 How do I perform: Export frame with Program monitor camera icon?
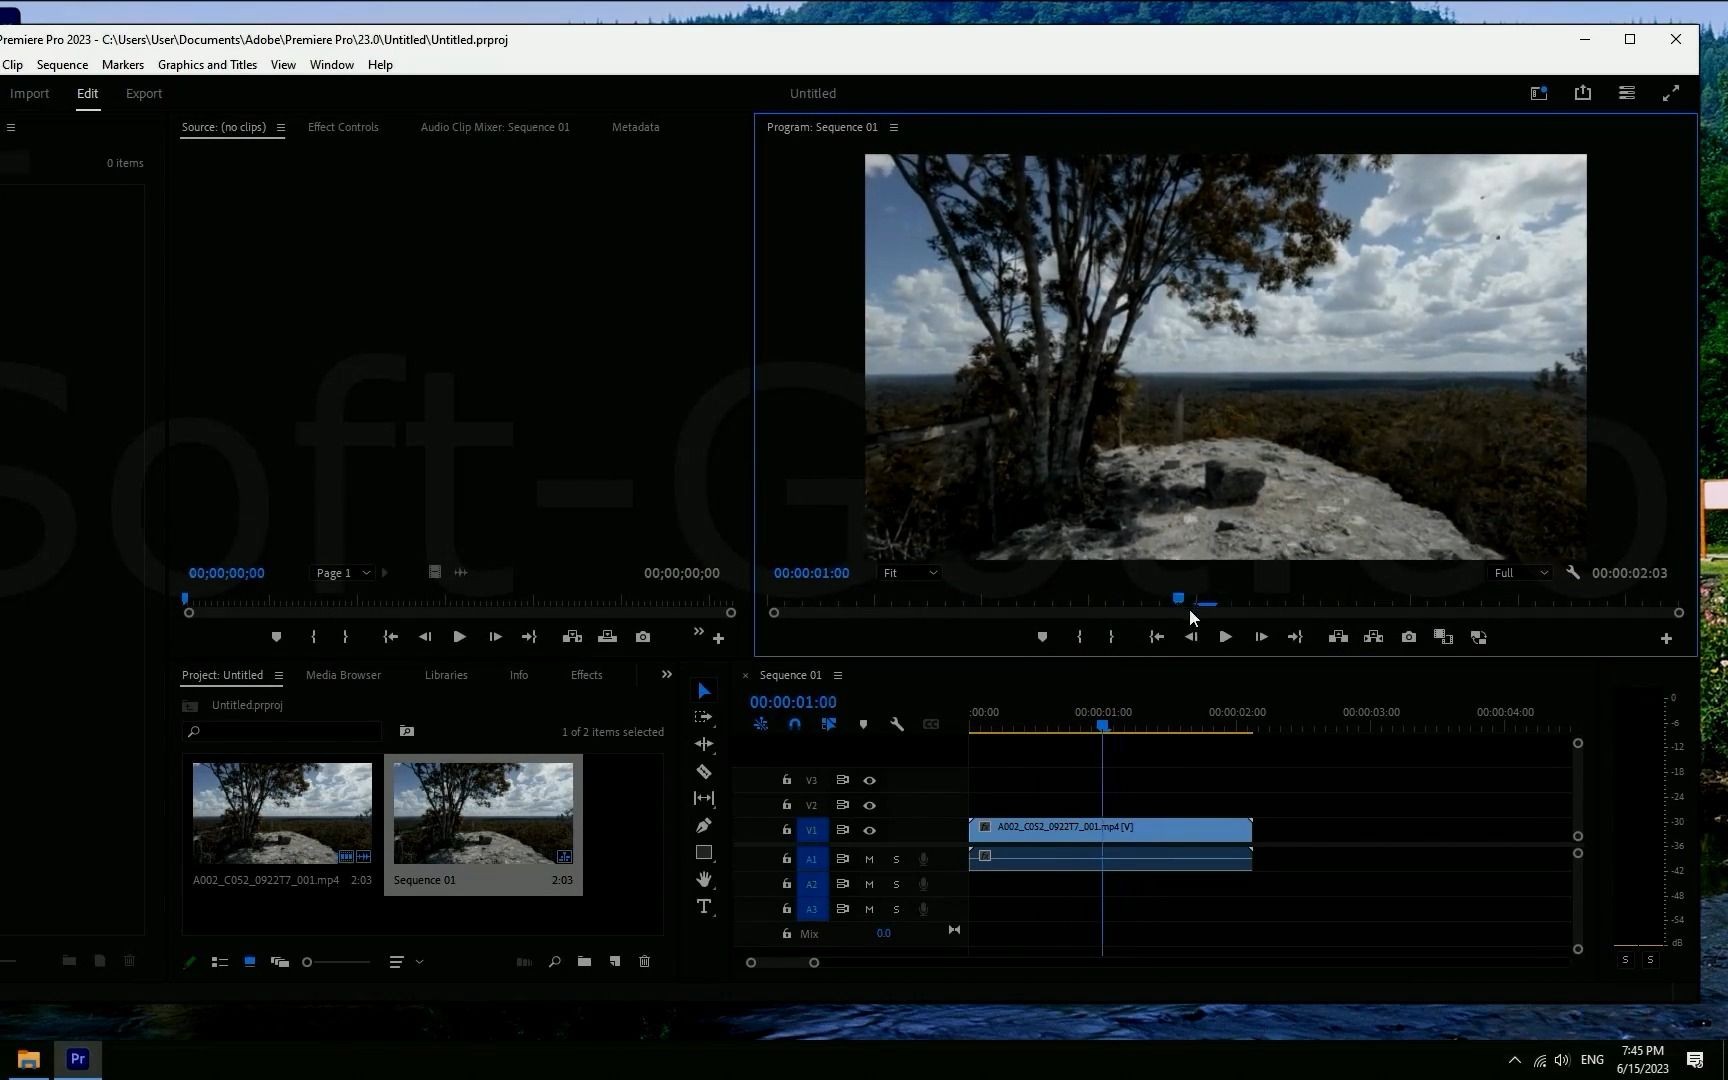point(1409,637)
